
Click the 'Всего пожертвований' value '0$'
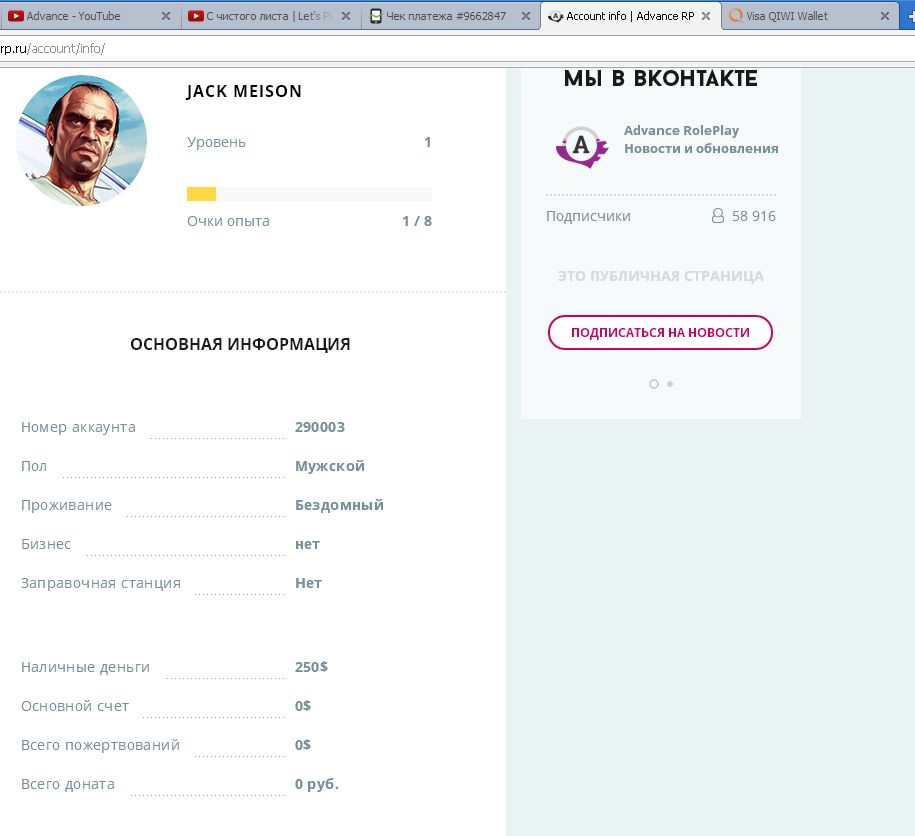(x=303, y=745)
